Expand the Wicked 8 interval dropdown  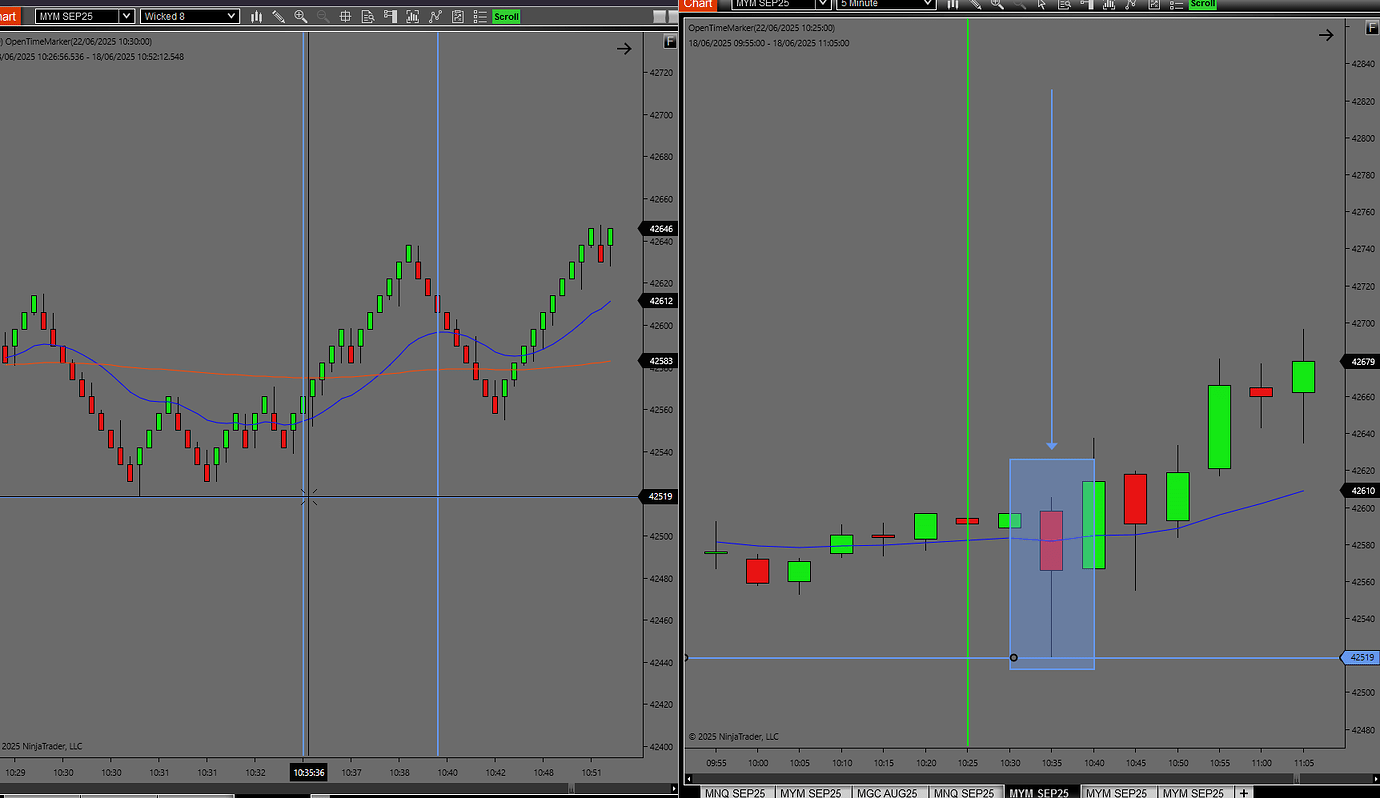(190, 16)
